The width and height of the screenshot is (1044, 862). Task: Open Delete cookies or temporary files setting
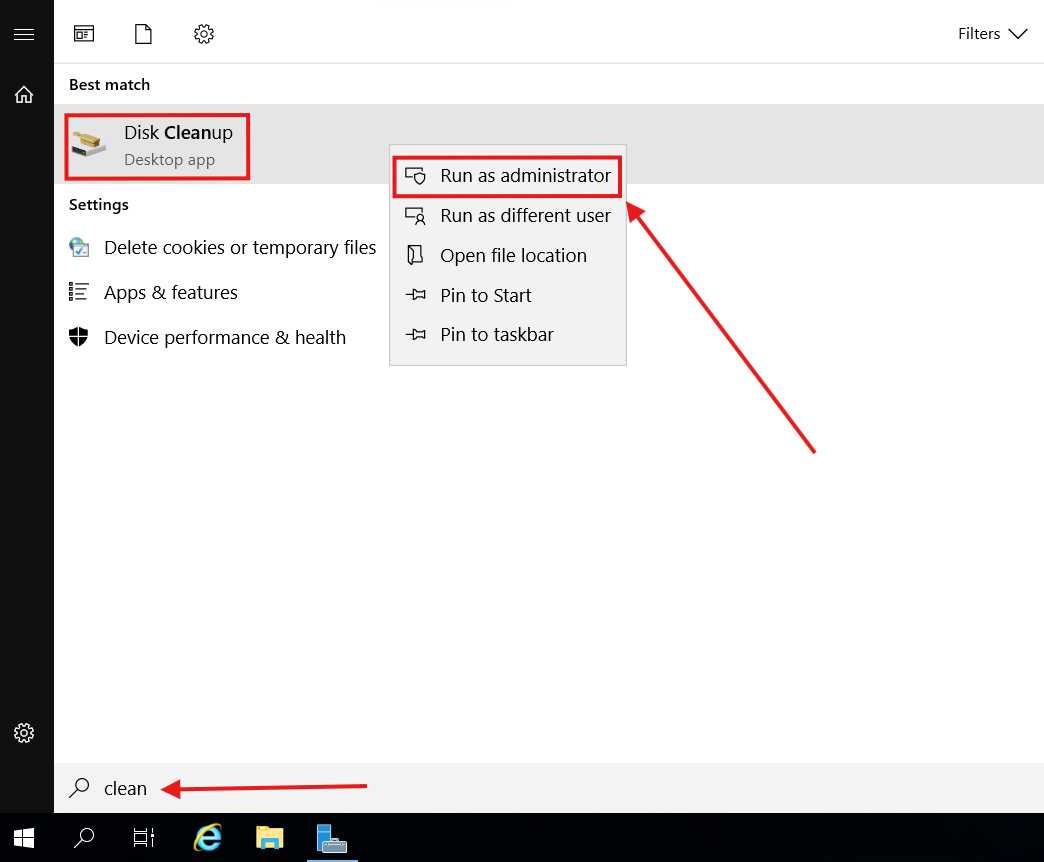pos(239,248)
